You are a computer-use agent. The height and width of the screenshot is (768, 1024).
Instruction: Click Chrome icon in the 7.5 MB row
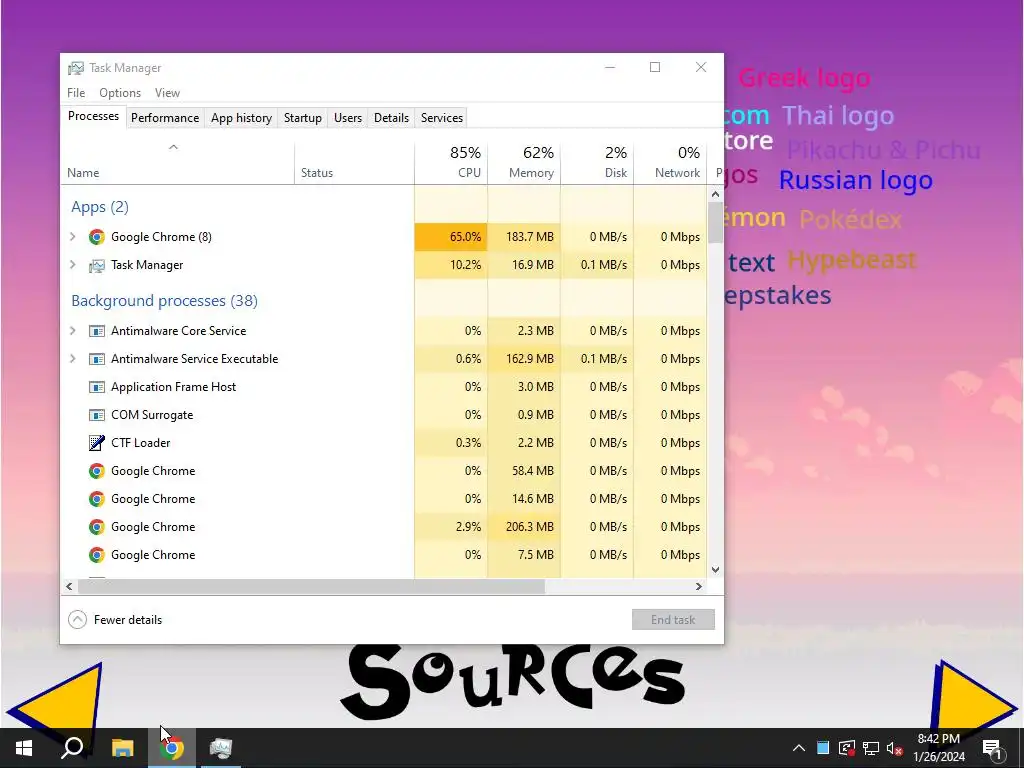97,555
